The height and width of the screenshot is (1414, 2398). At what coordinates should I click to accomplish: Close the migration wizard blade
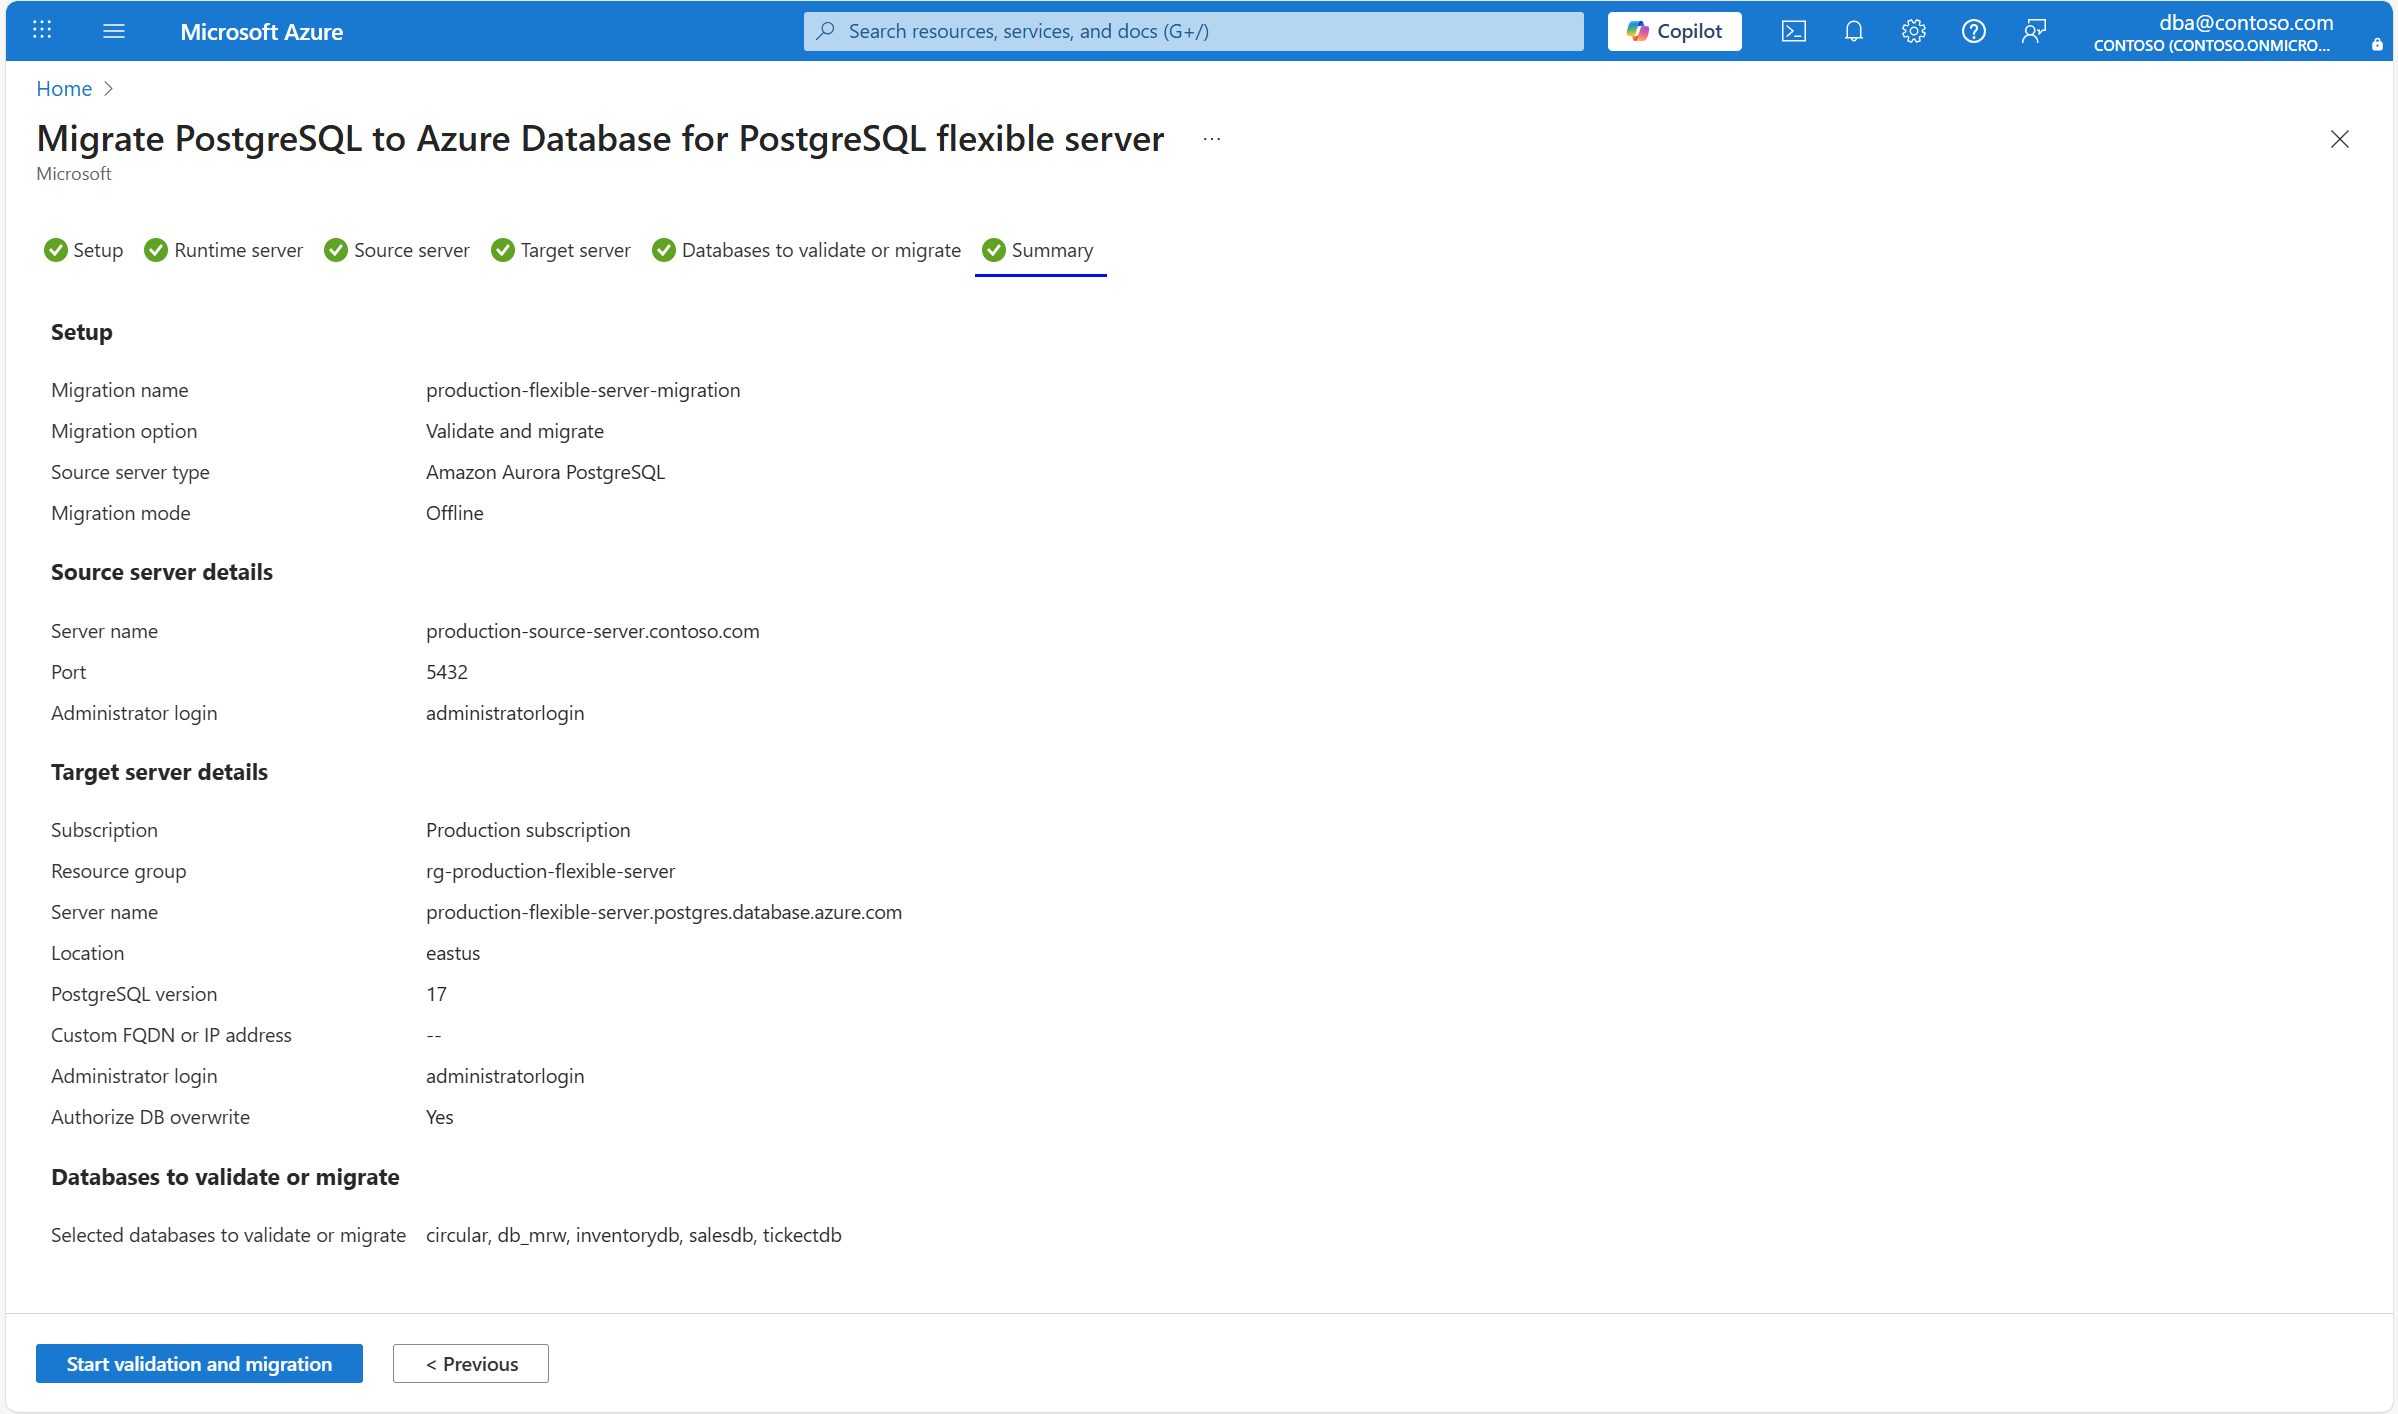2339,139
